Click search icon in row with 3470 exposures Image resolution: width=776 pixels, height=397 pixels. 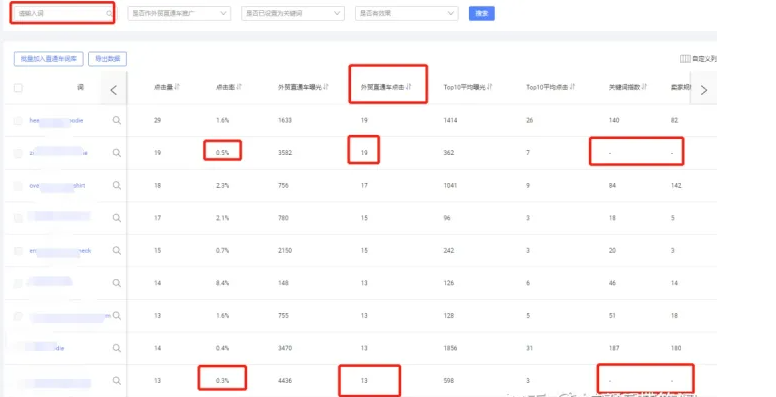point(116,348)
